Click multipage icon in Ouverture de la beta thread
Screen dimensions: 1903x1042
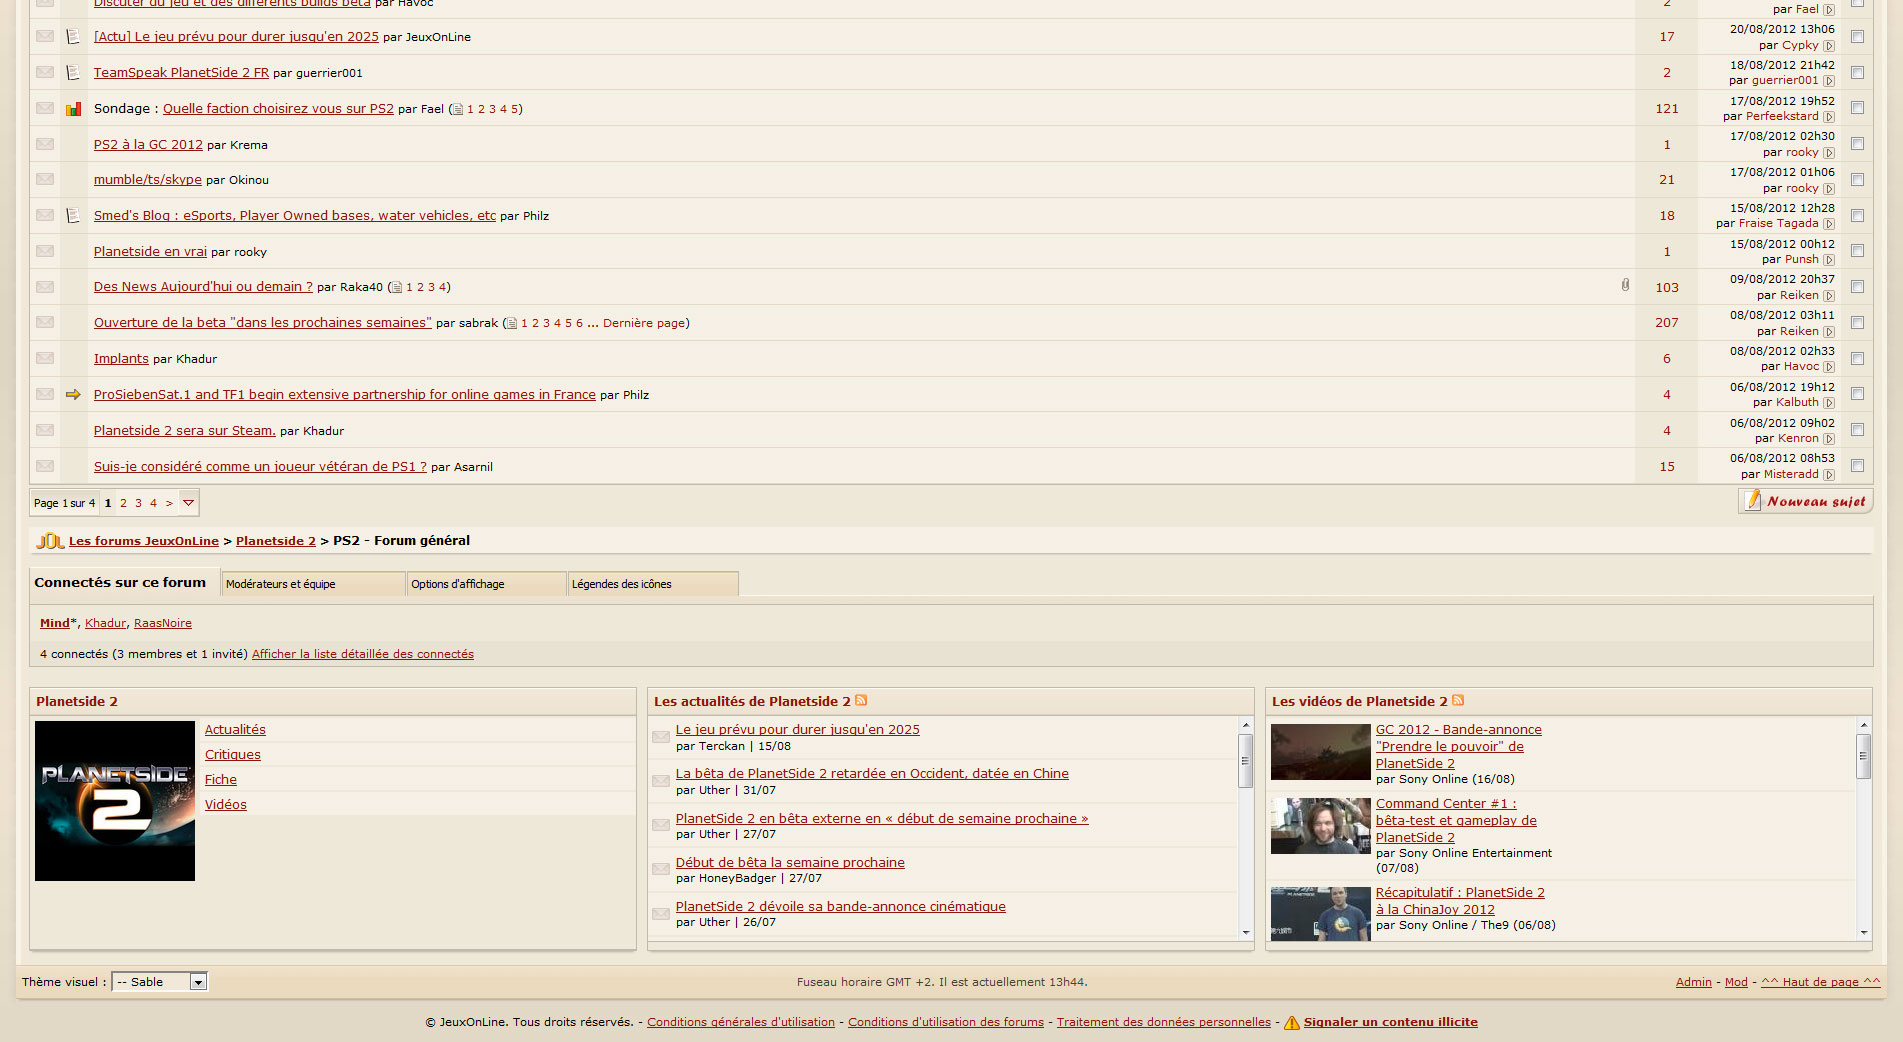[x=512, y=323]
